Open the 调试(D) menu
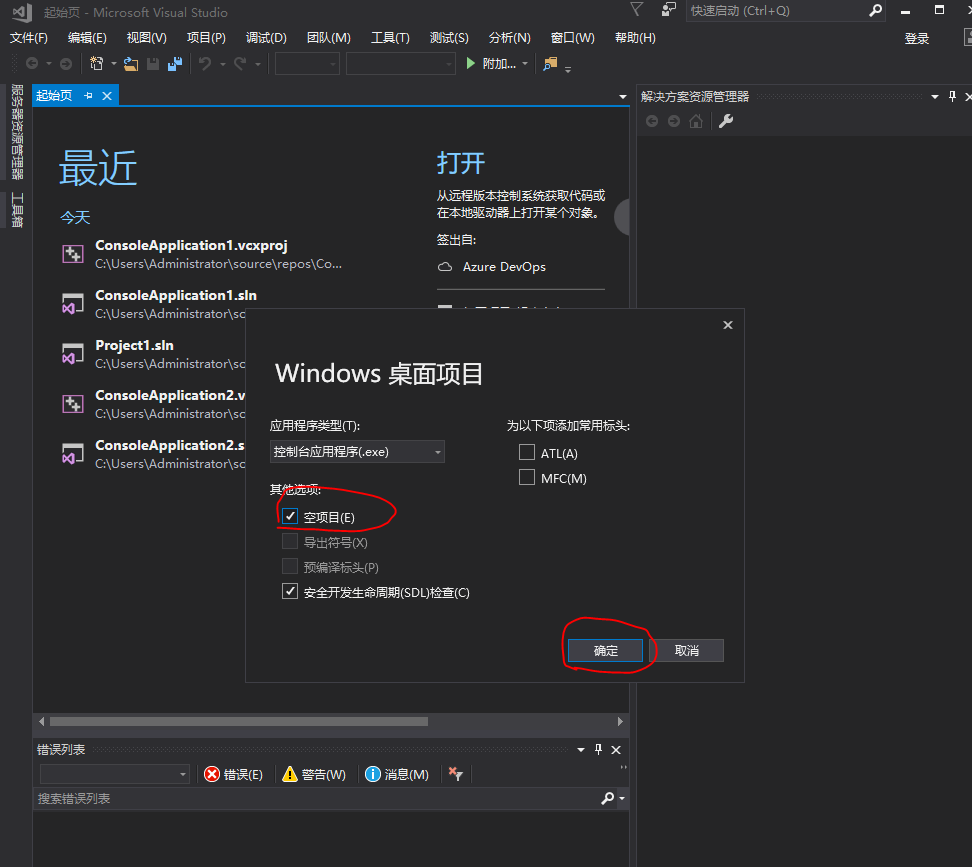972x867 pixels. [x=265, y=37]
